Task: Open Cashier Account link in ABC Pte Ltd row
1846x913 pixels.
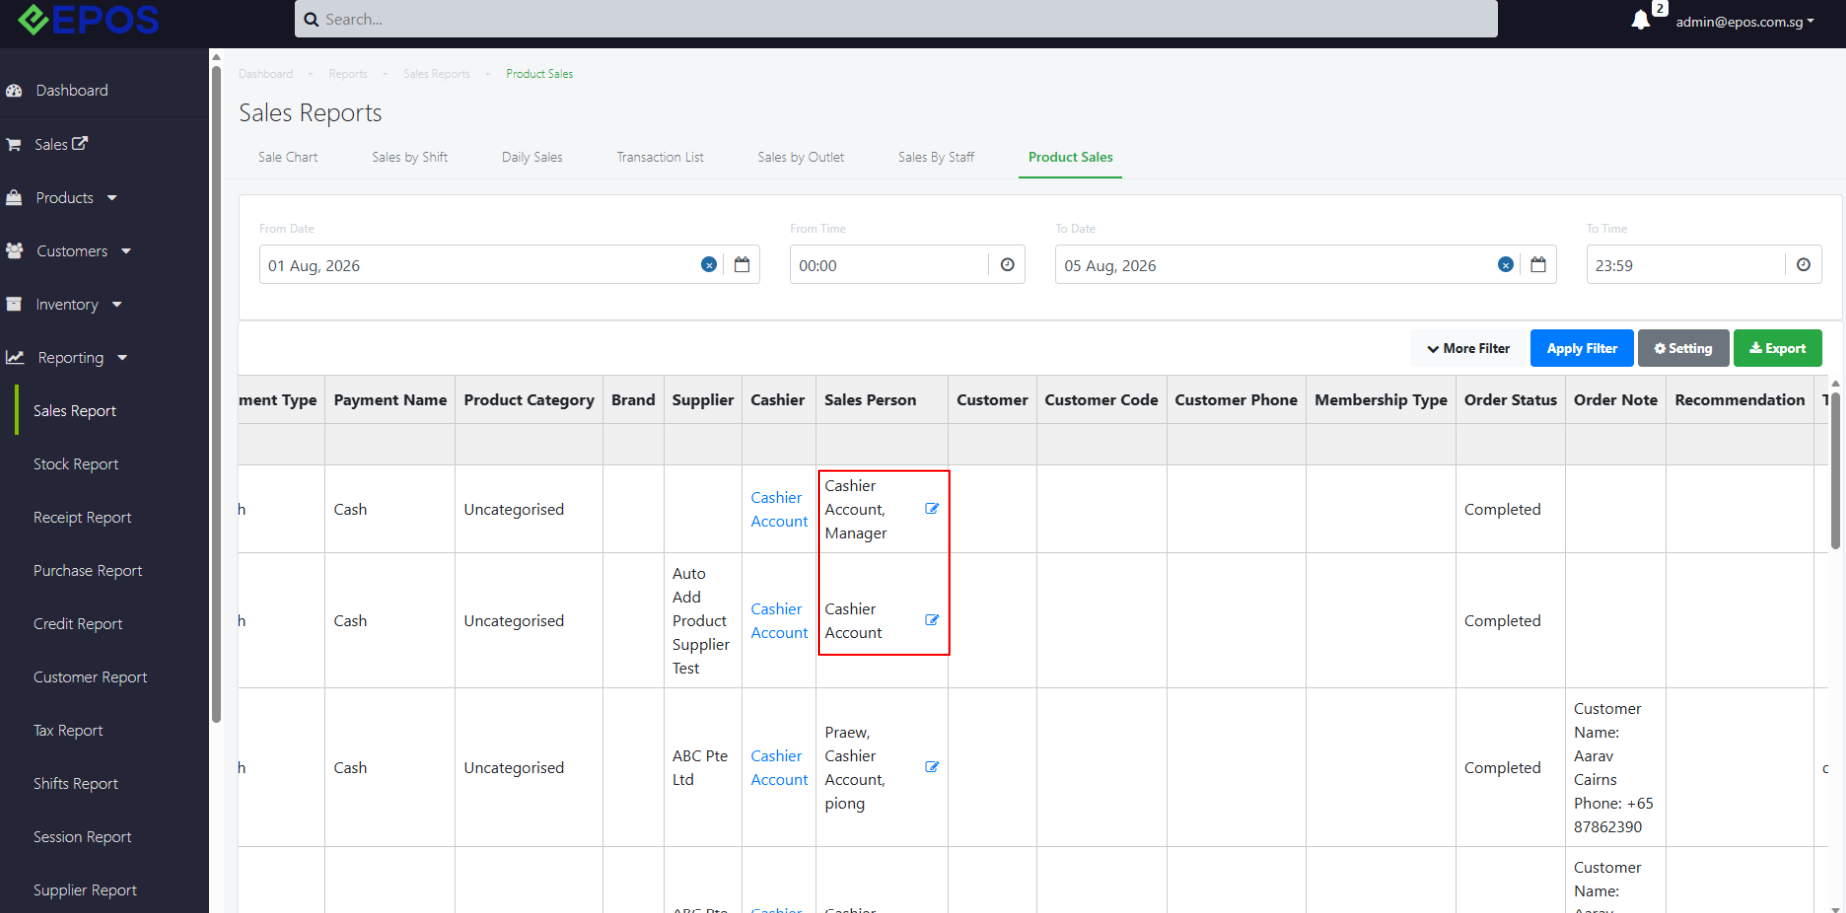Action: [x=779, y=768]
